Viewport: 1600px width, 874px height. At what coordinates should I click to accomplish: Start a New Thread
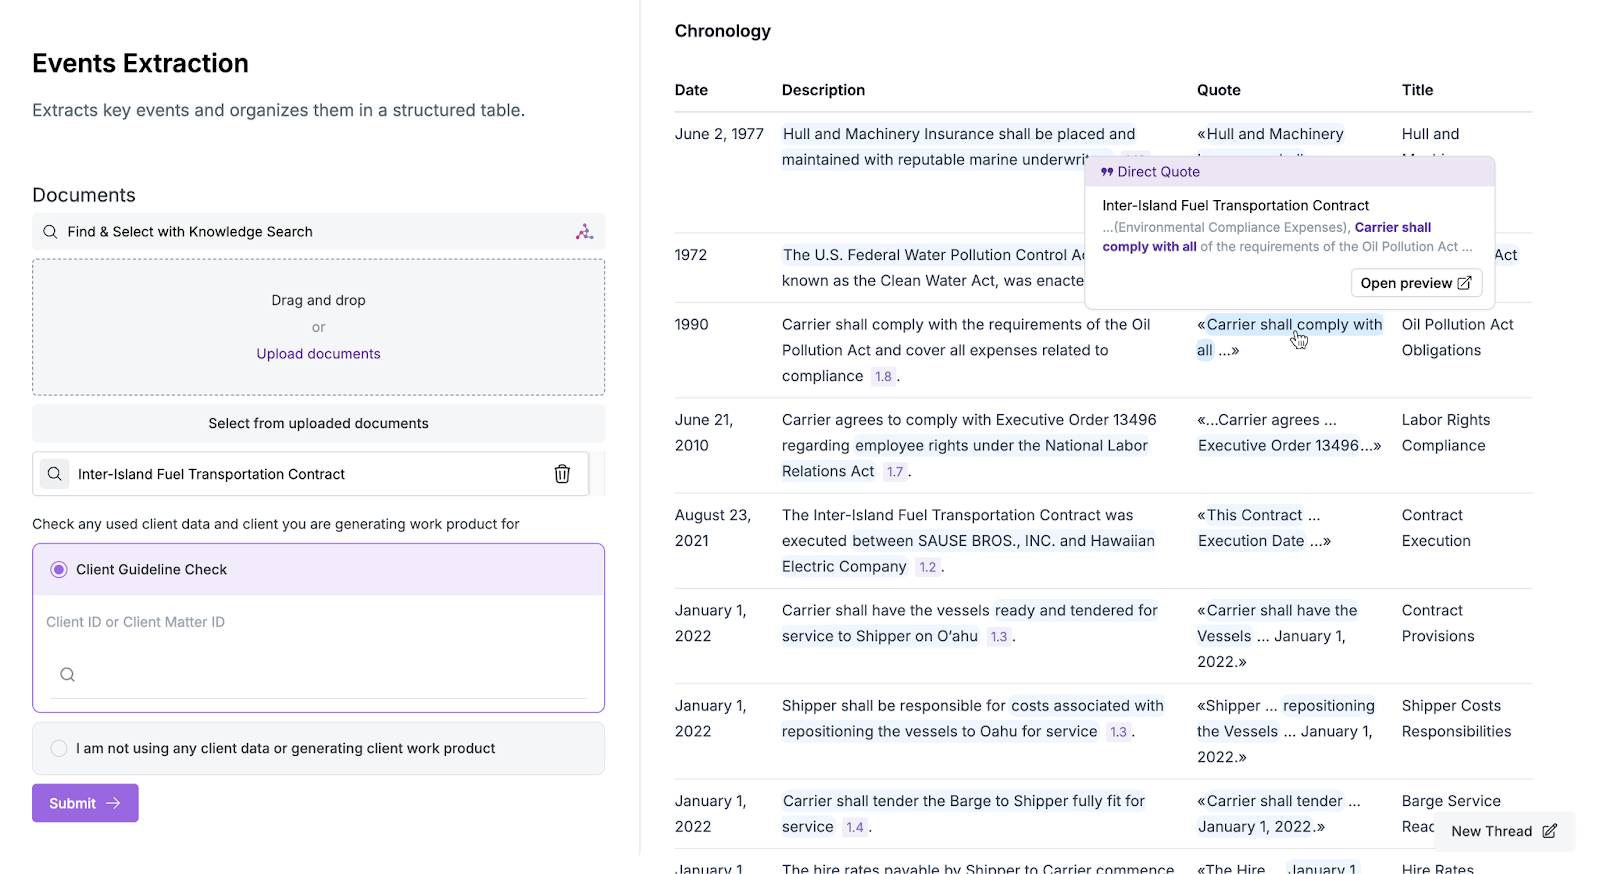[x=1504, y=831]
